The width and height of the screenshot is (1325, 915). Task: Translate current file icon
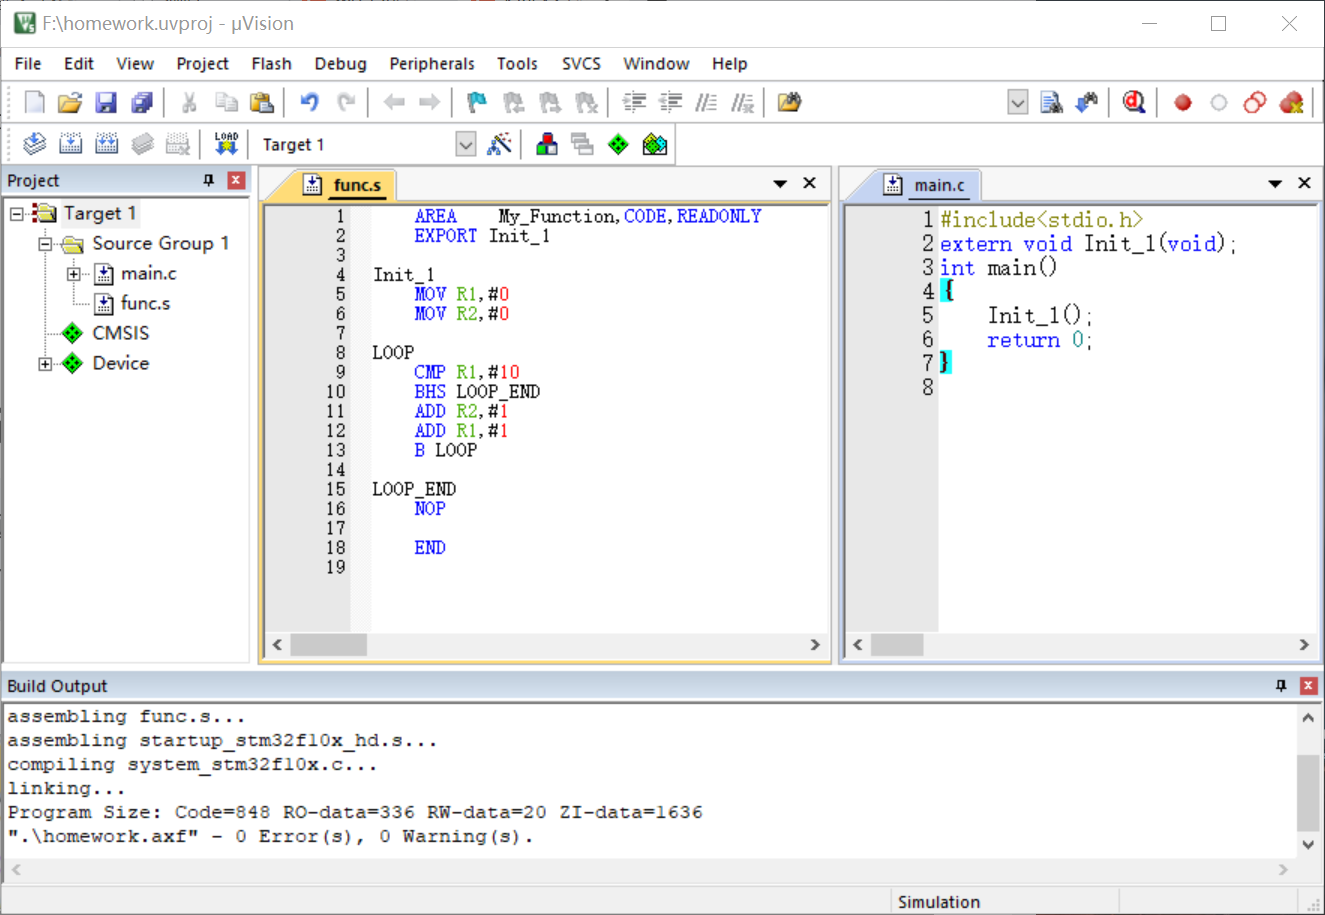click(x=35, y=144)
